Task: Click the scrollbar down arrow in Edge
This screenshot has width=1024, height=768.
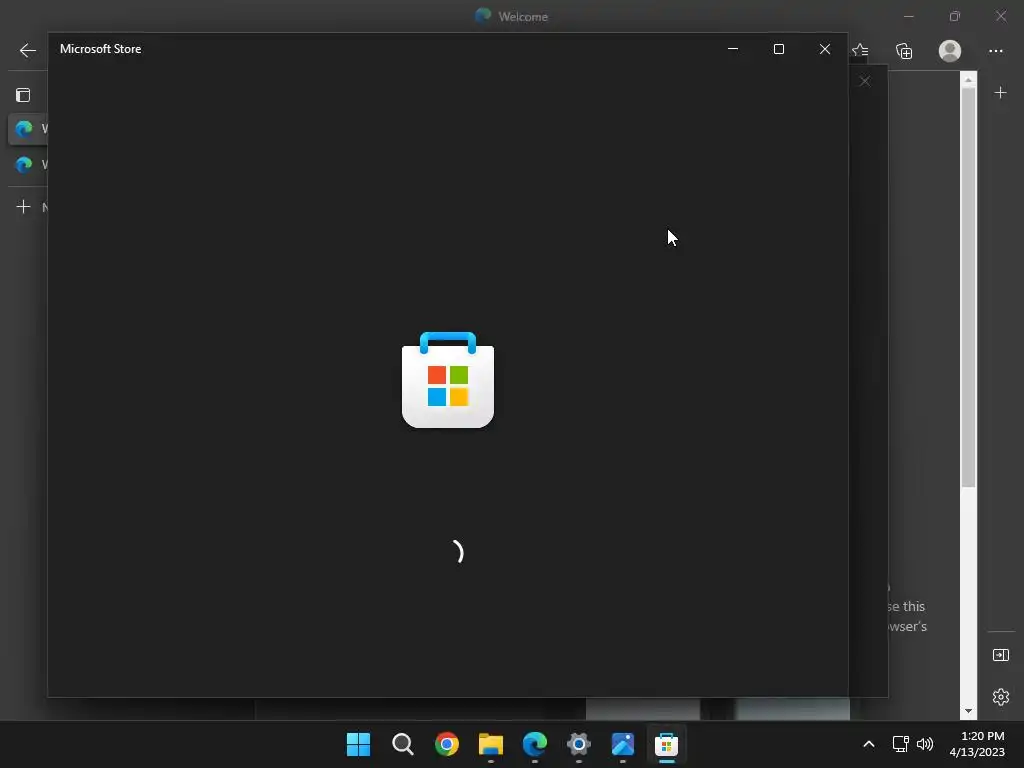Action: click(968, 711)
